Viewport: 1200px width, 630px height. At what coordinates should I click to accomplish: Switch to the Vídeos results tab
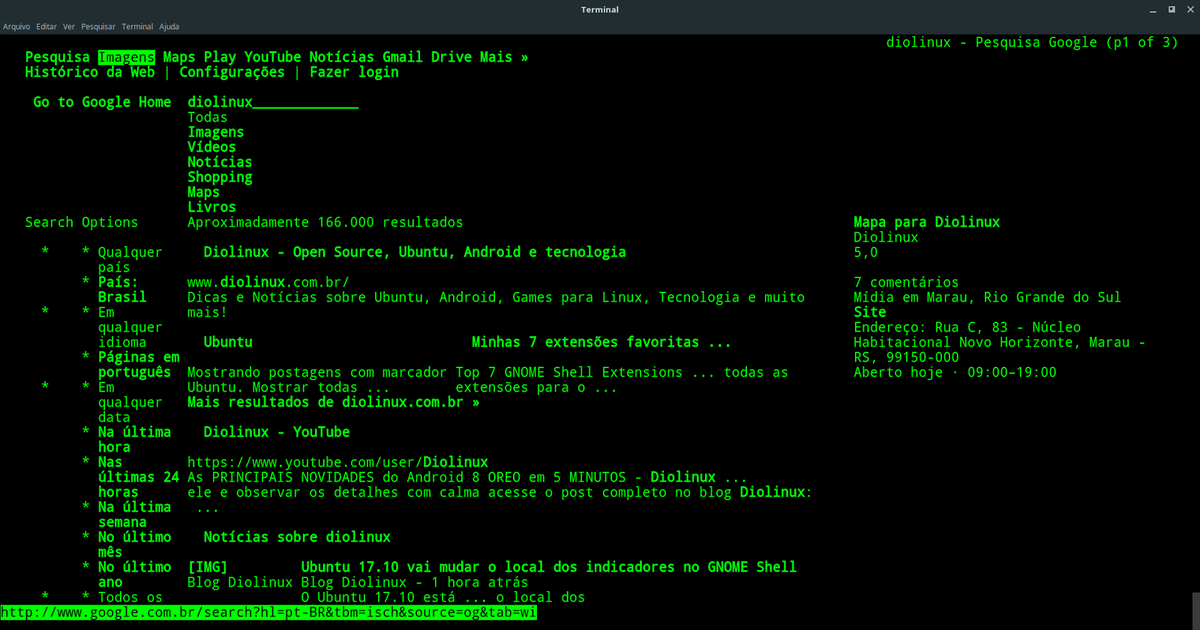pyautogui.click(x=212, y=147)
